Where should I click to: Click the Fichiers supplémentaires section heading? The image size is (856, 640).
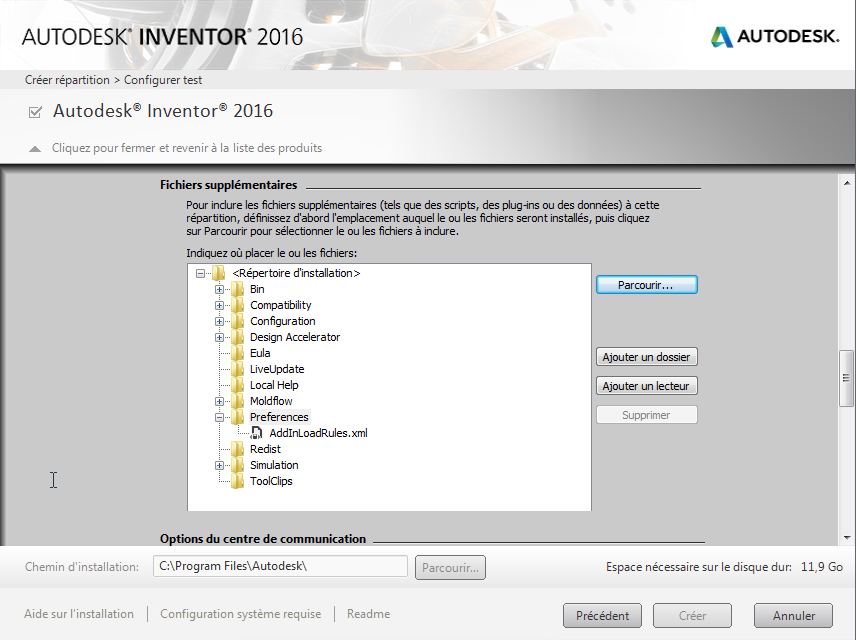(228, 185)
